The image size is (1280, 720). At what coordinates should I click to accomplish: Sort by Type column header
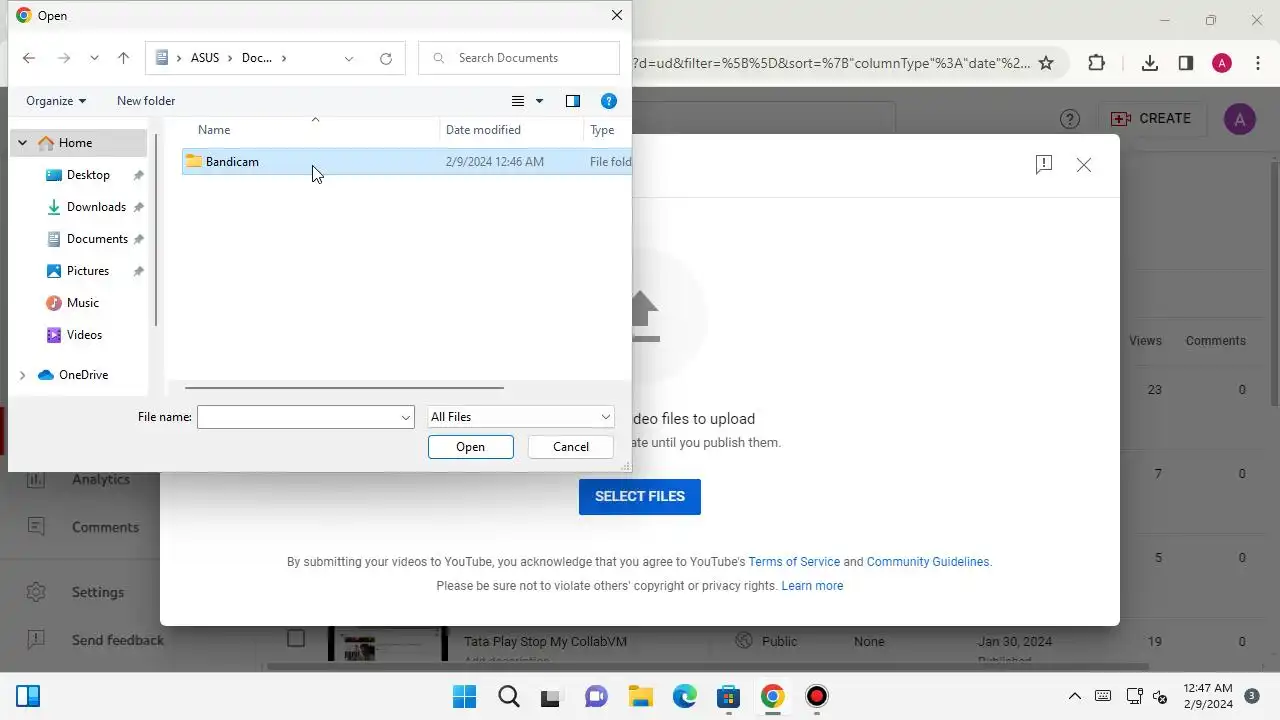(x=602, y=130)
